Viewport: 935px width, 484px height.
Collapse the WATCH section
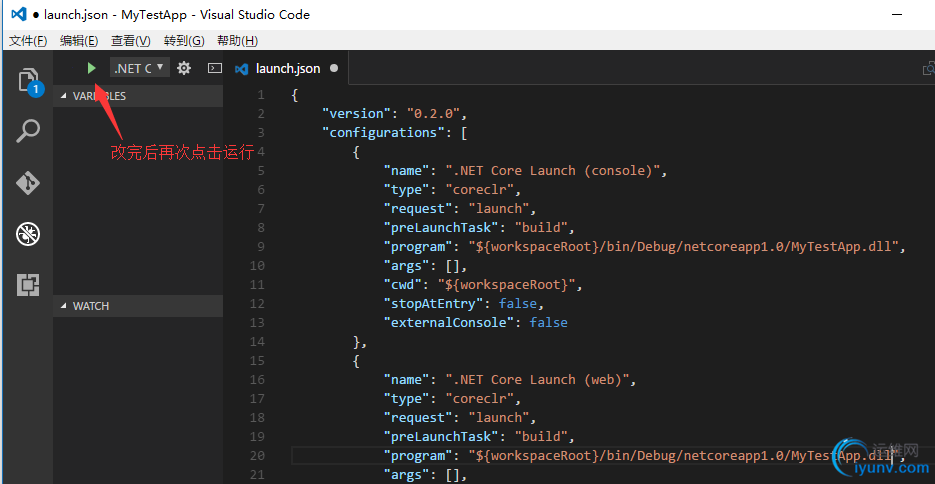pyautogui.click(x=138, y=306)
